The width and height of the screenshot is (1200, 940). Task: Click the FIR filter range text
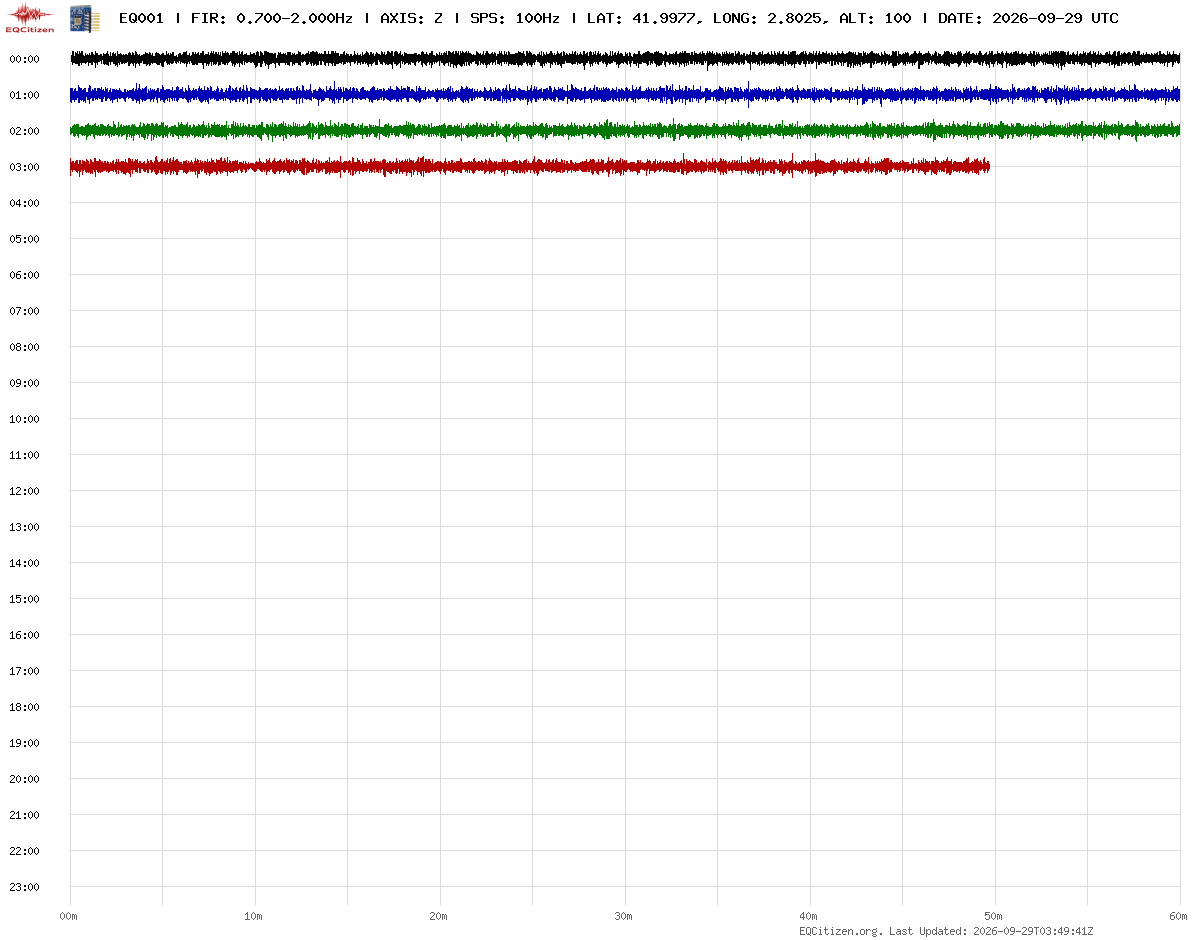click(x=272, y=18)
